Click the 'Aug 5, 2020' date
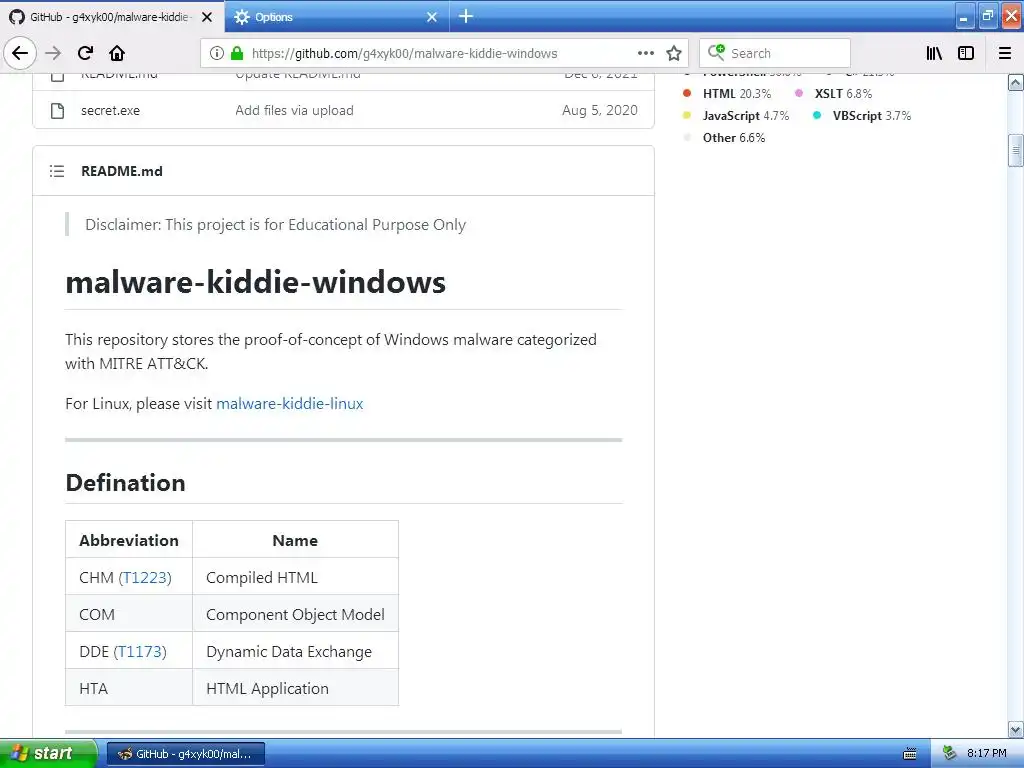Image resolution: width=1024 pixels, height=768 pixels. [x=600, y=110]
